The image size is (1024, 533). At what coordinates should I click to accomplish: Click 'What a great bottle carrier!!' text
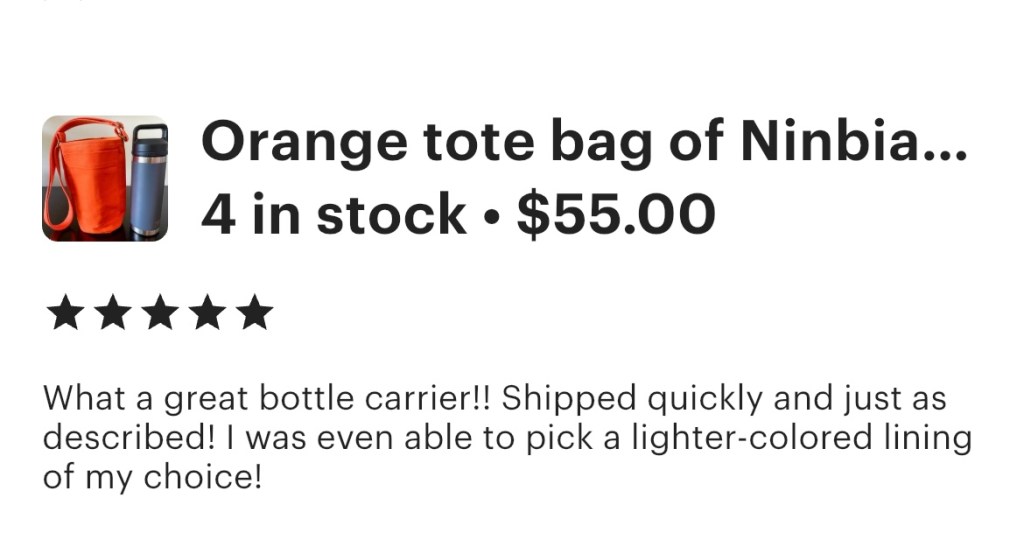pyautogui.click(x=266, y=398)
